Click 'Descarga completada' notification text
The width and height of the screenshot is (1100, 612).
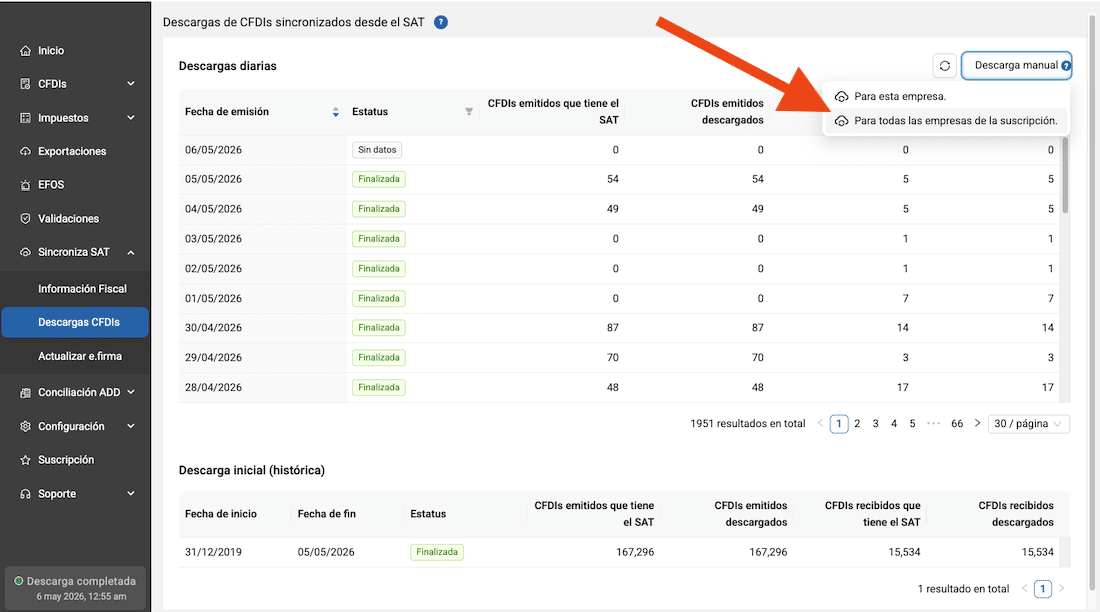[x=81, y=581]
